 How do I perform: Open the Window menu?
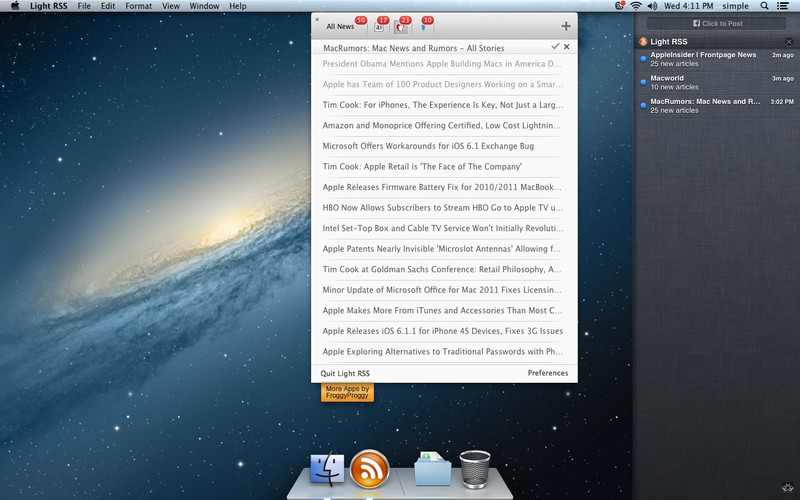204,6
